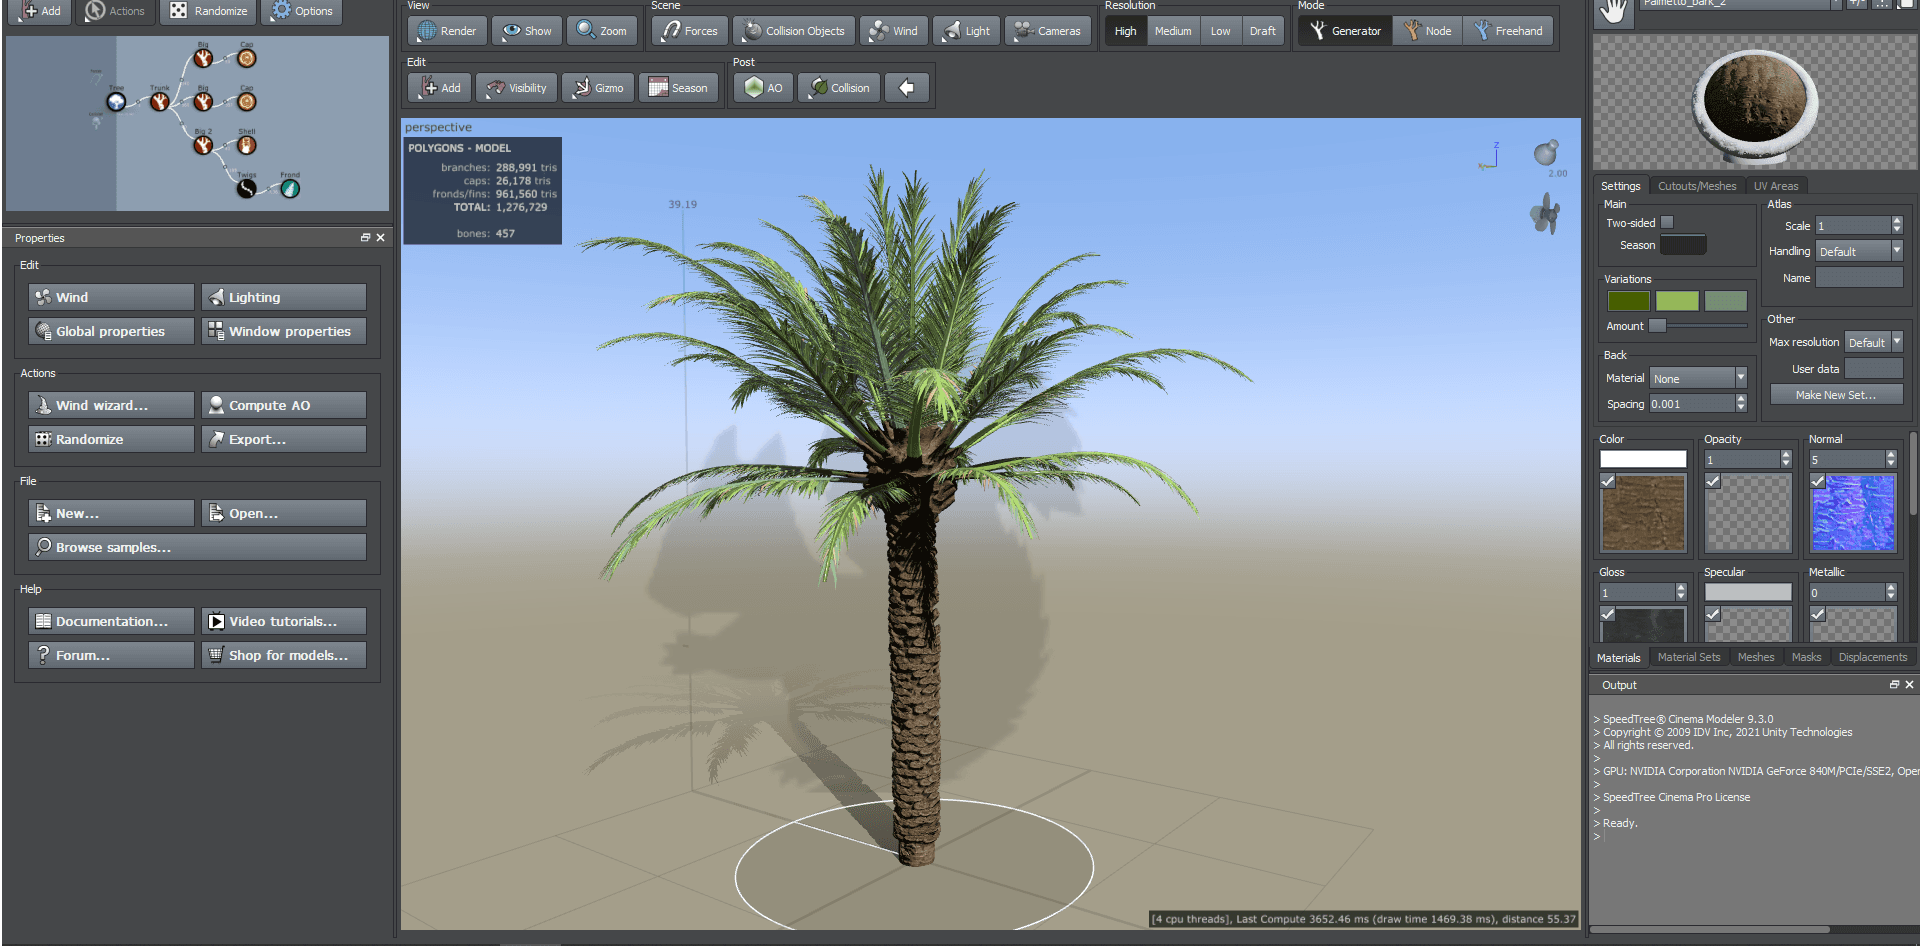Viewport: 1920px width, 946px height.
Task: Open Cameras in the Scene toolbar
Action: coord(1048,31)
